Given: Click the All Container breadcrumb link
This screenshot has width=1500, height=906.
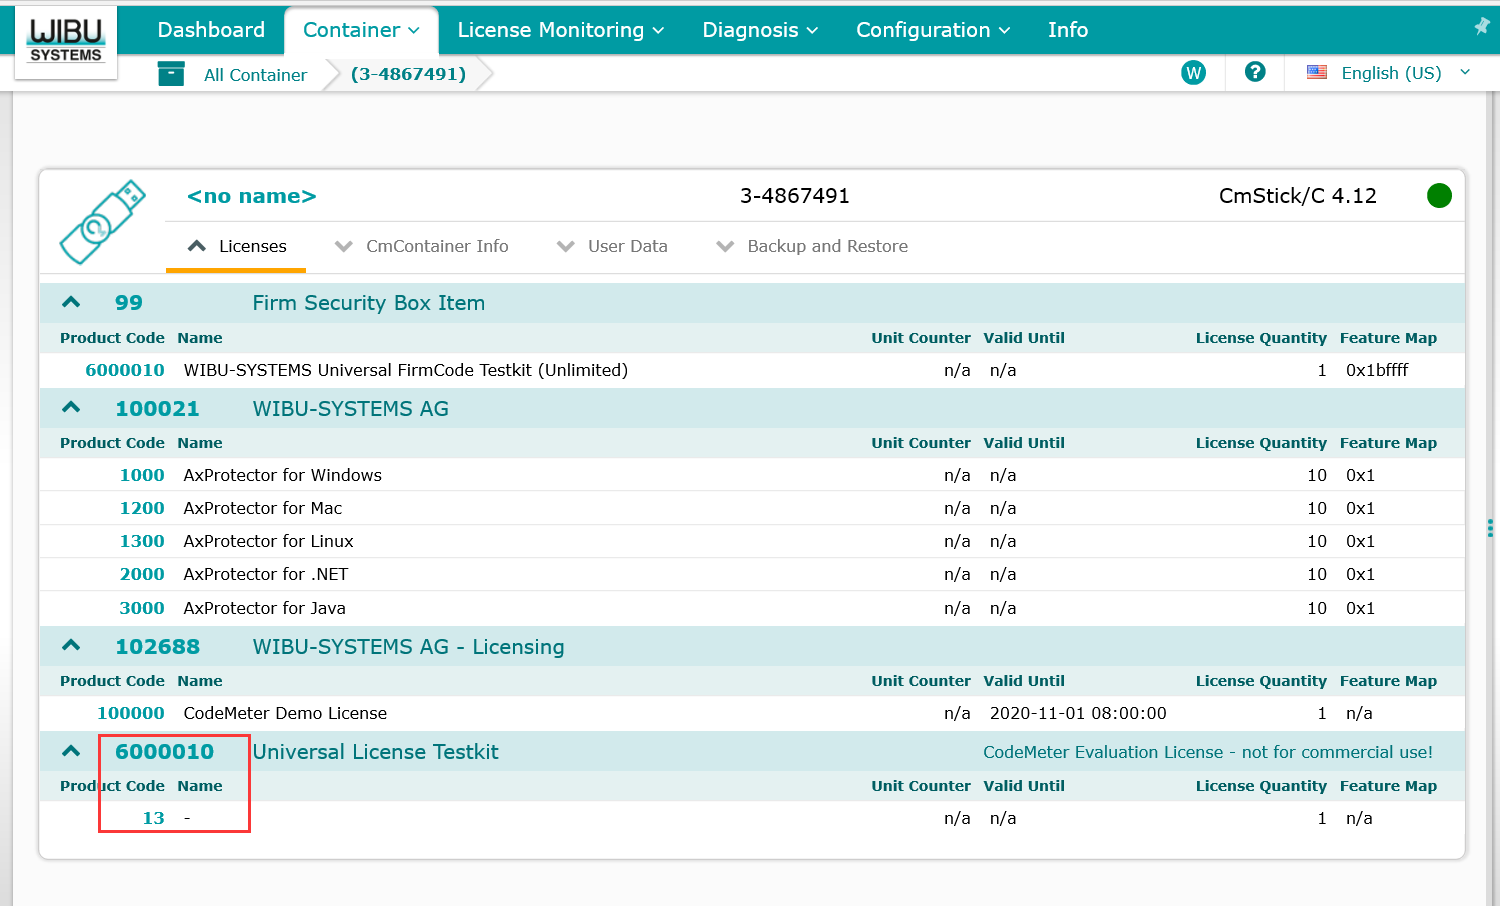Looking at the screenshot, I should pyautogui.click(x=255, y=75).
